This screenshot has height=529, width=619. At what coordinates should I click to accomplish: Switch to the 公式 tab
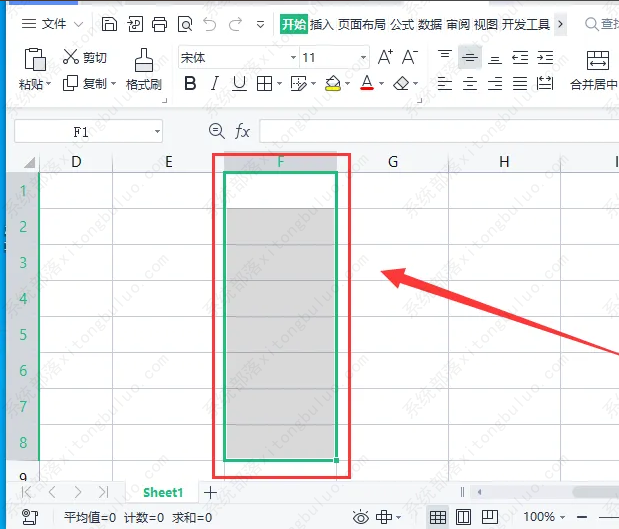click(x=402, y=24)
